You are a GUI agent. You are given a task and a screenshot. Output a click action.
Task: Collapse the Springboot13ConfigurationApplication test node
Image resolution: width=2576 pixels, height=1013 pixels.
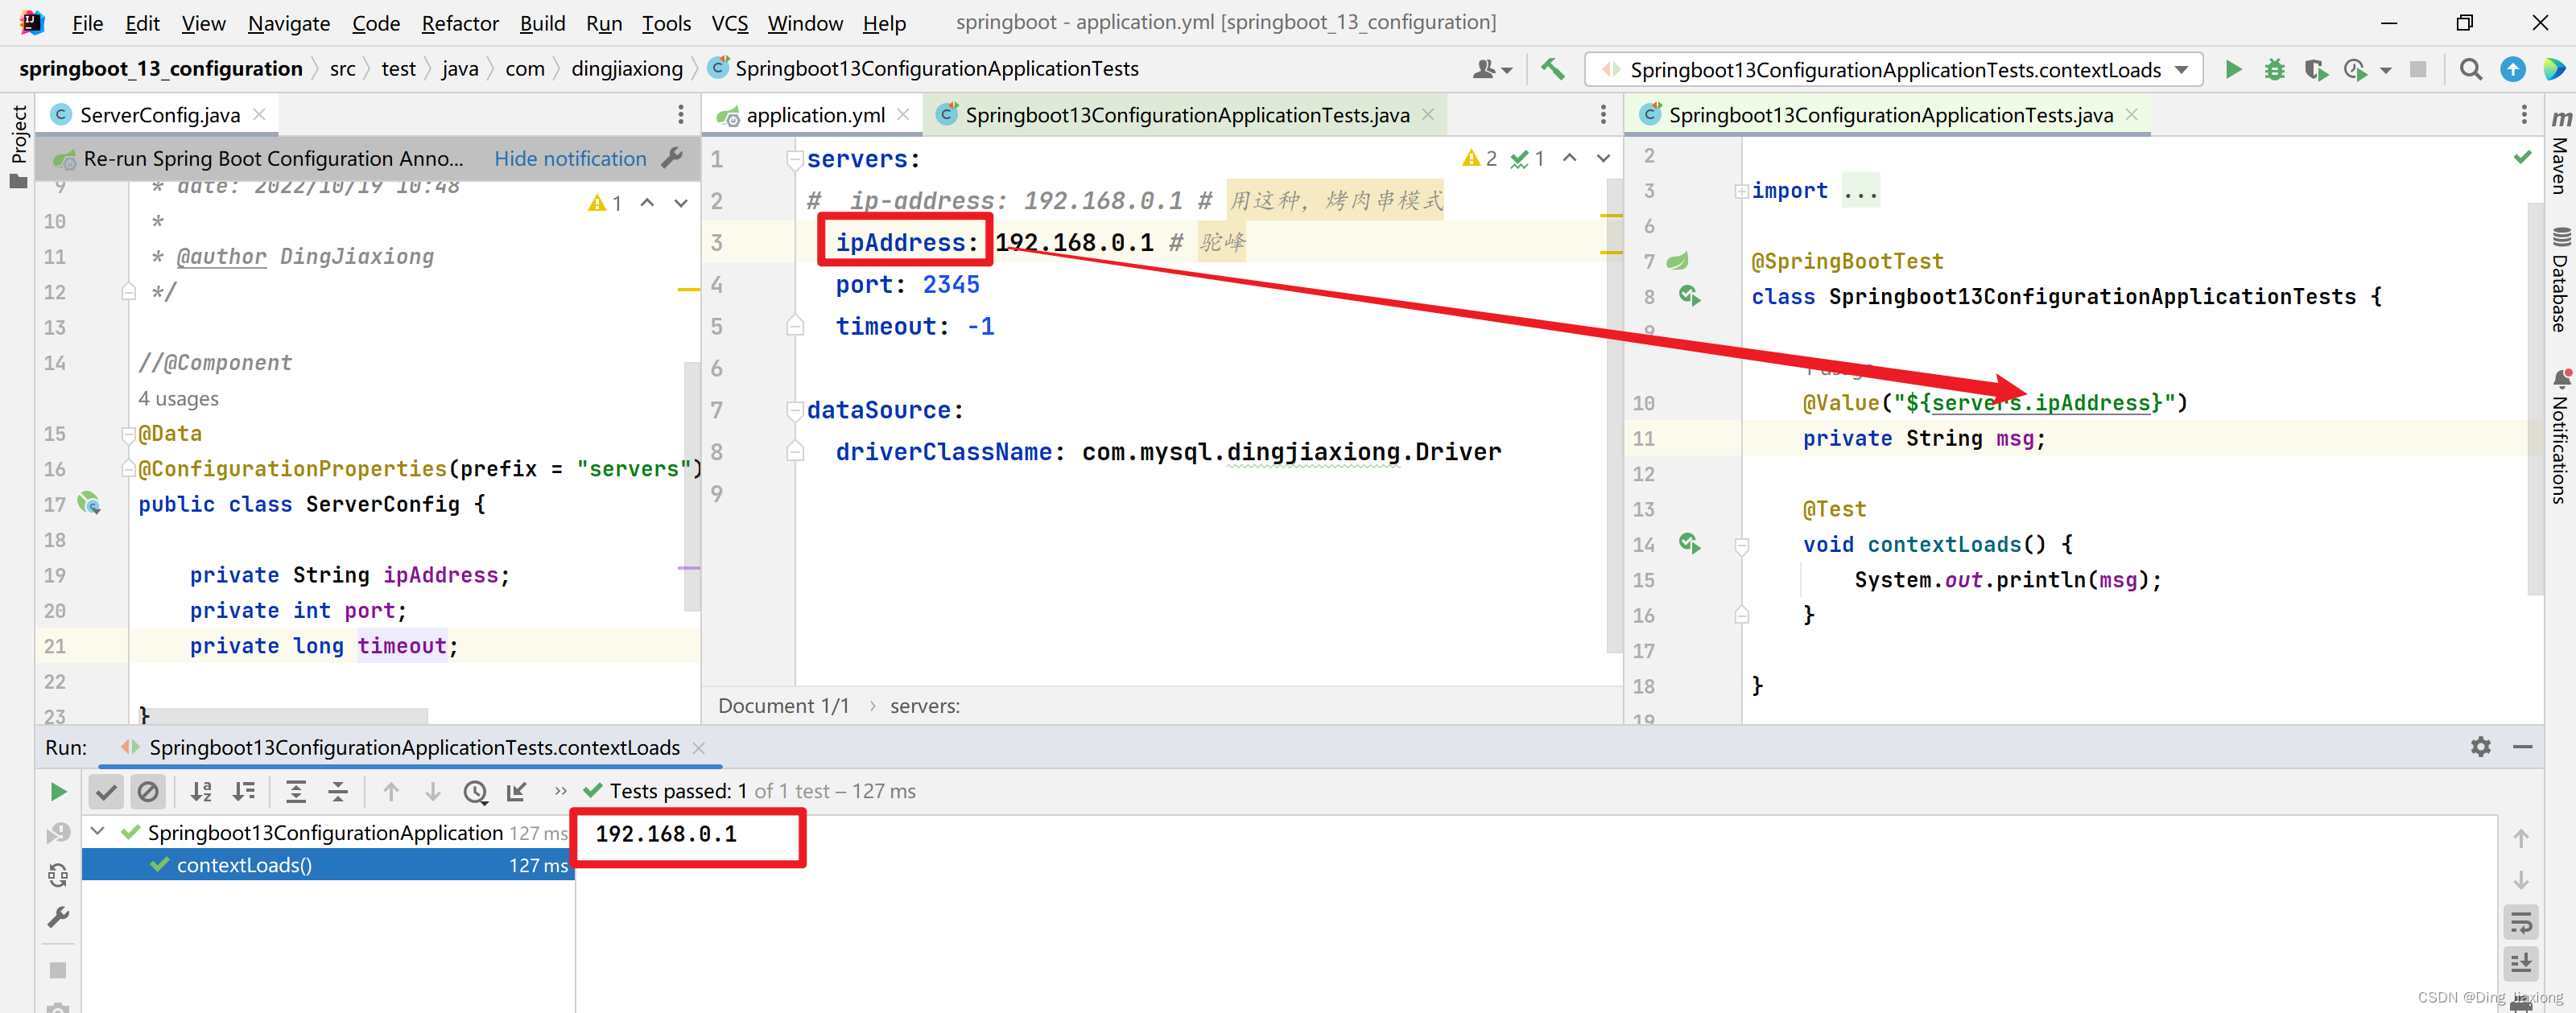pyautogui.click(x=98, y=832)
